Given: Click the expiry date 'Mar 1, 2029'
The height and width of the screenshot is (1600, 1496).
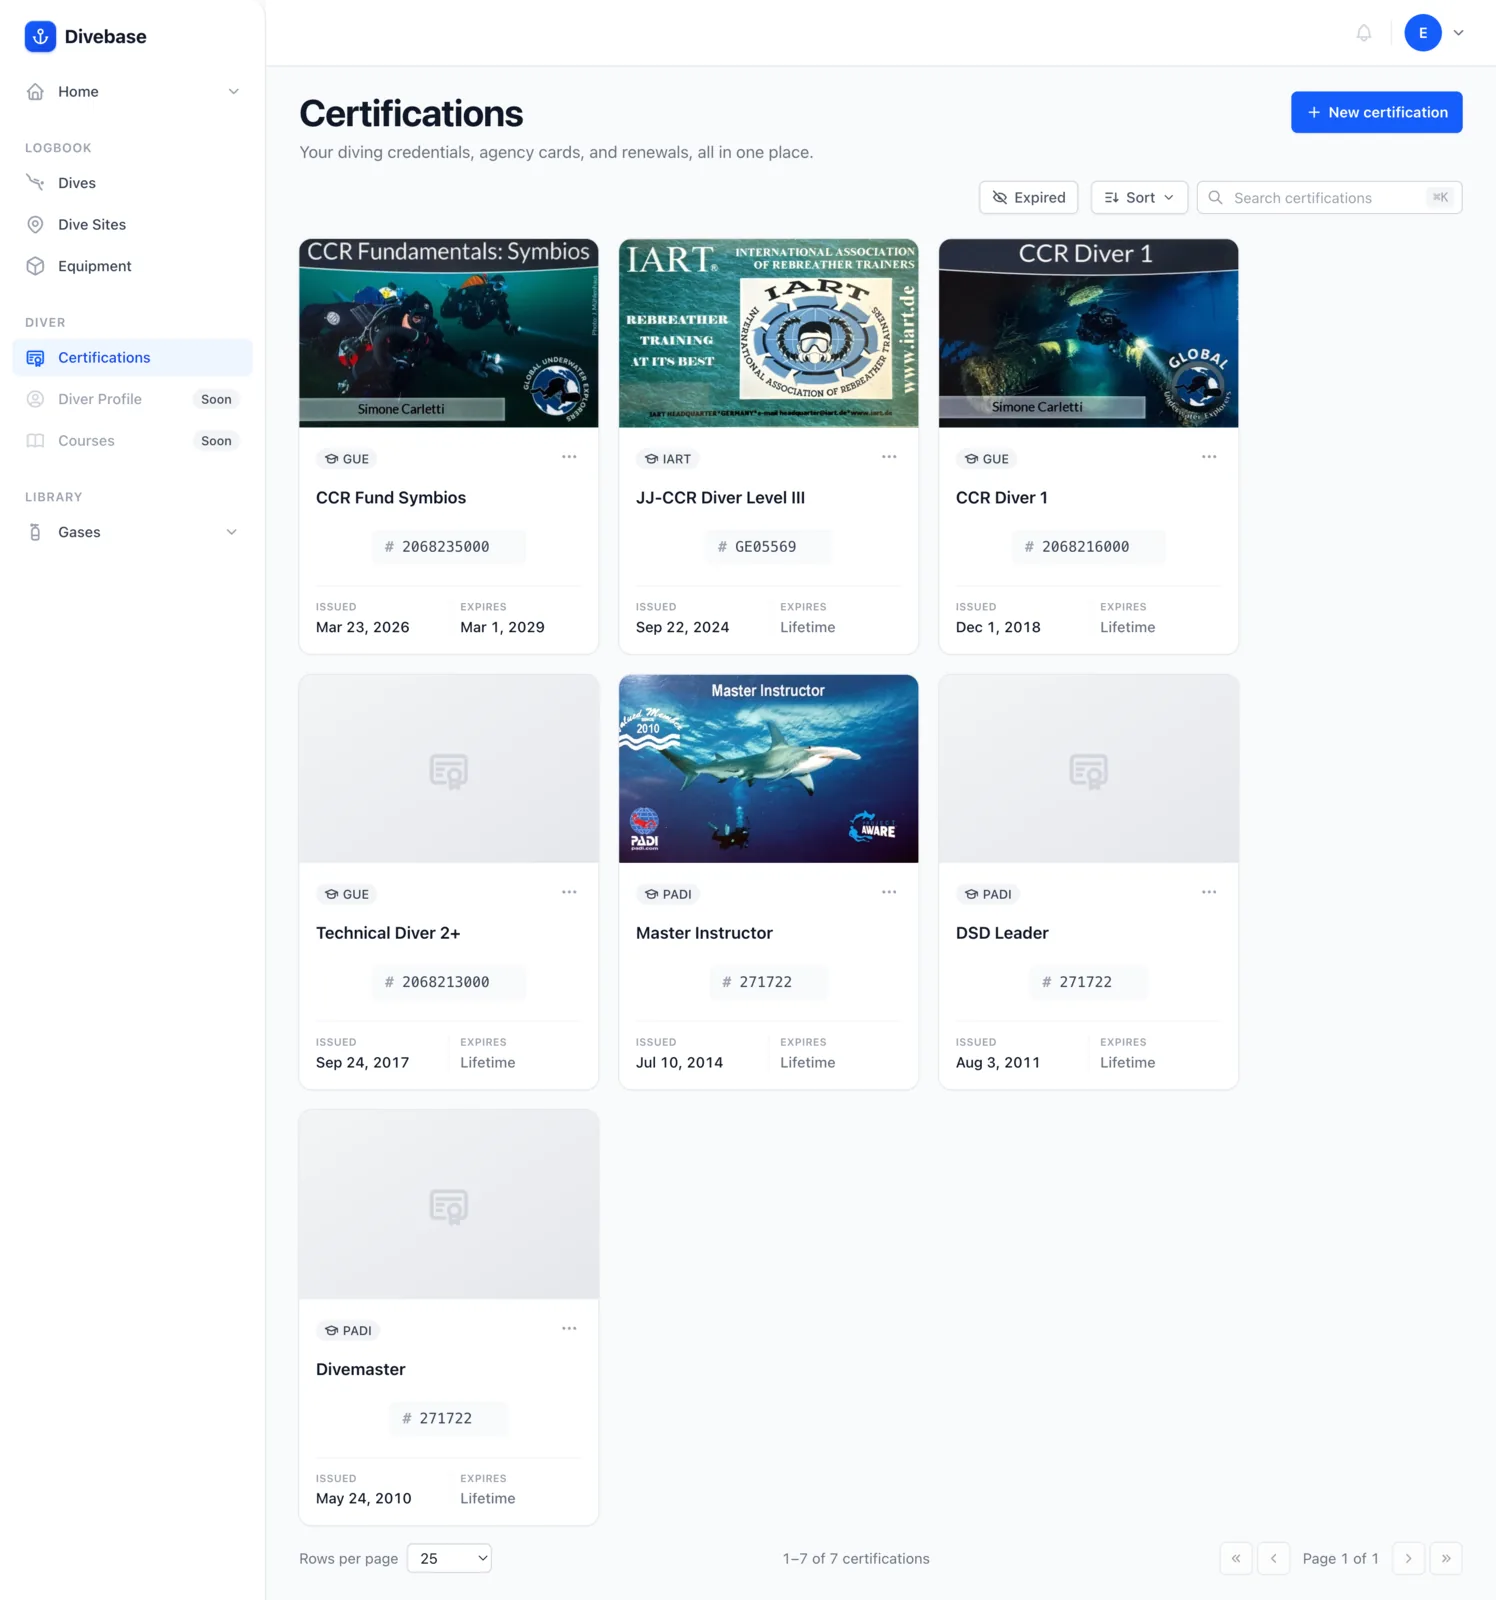Looking at the screenshot, I should click(503, 627).
